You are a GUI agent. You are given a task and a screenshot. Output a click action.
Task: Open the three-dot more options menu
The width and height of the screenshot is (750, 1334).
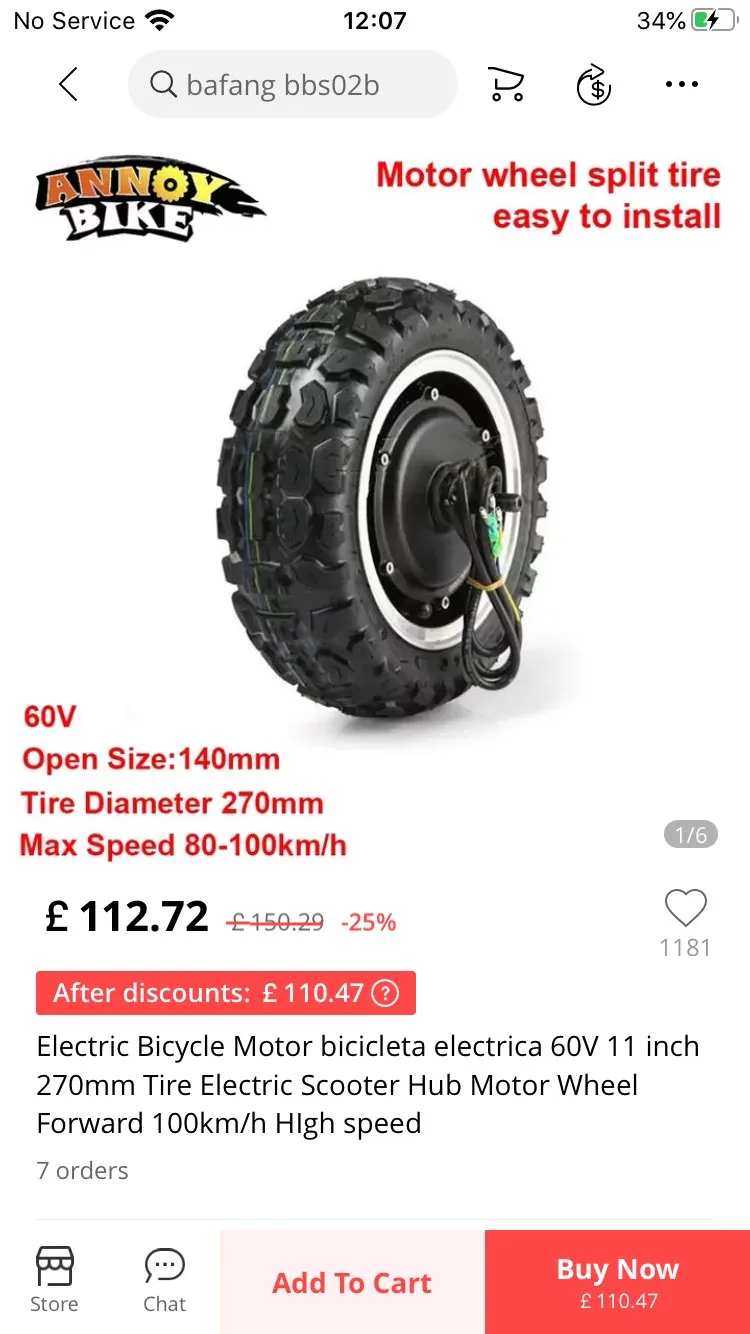pos(682,84)
